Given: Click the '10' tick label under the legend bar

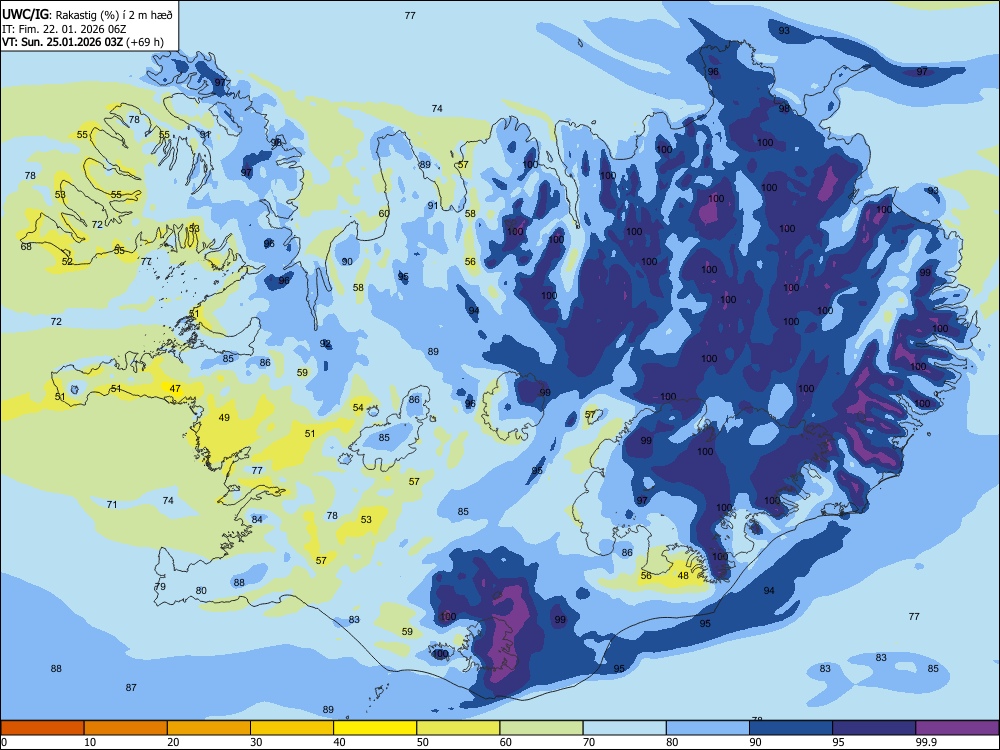Looking at the screenshot, I should point(90,742).
